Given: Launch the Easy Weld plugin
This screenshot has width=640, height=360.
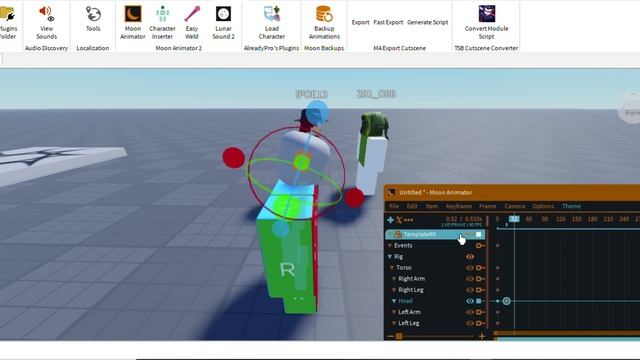Looking at the screenshot, I should pyautogui.click(x=191, y=22).
